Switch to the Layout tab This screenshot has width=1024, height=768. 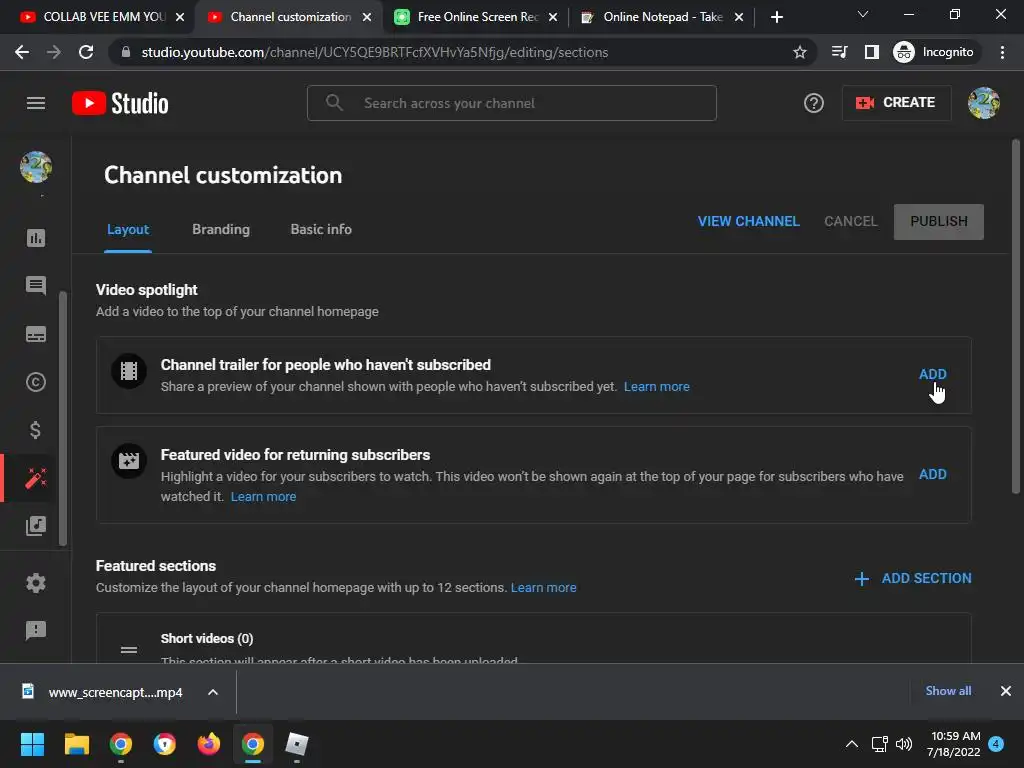click(x=128, y=229)
